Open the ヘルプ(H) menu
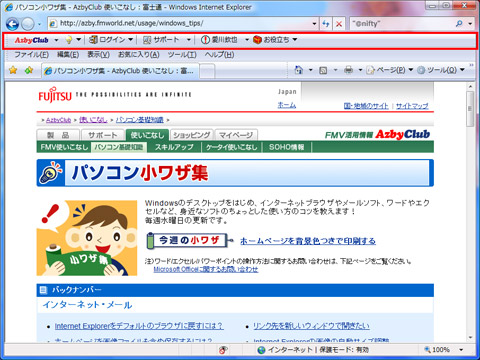This screenshot has height=360, width=480. (x=219, y=55)
